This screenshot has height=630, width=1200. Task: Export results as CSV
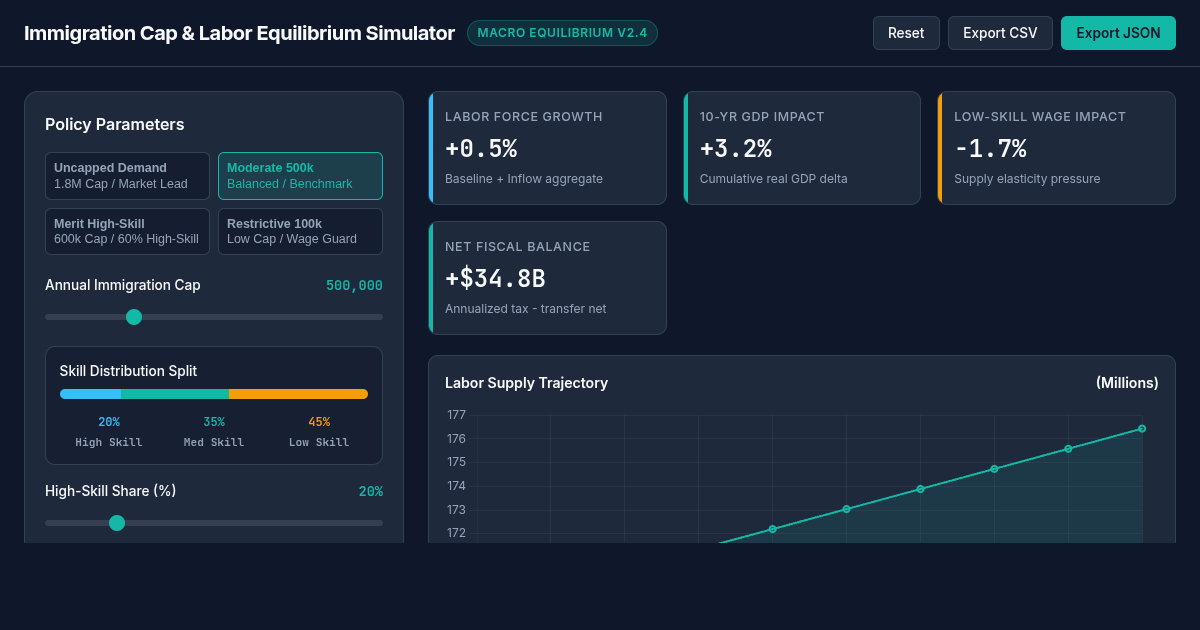point(1000,33)
